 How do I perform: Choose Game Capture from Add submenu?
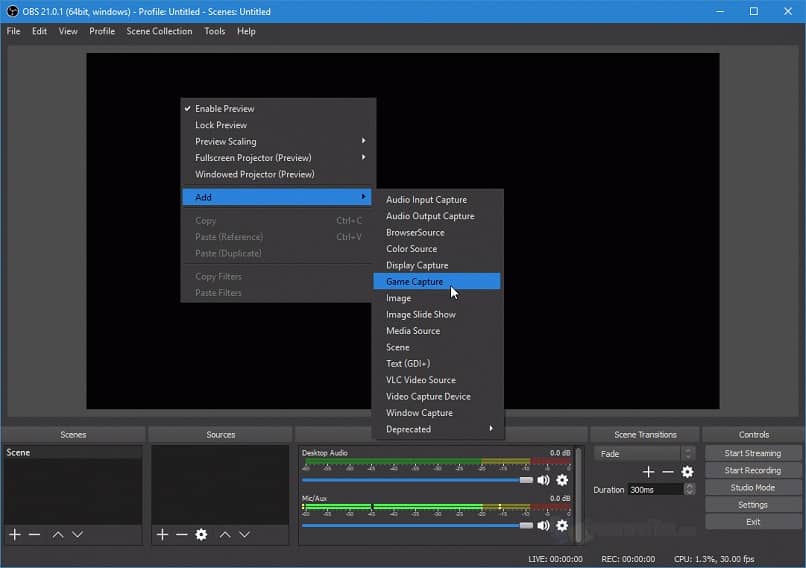coord(415,282)
